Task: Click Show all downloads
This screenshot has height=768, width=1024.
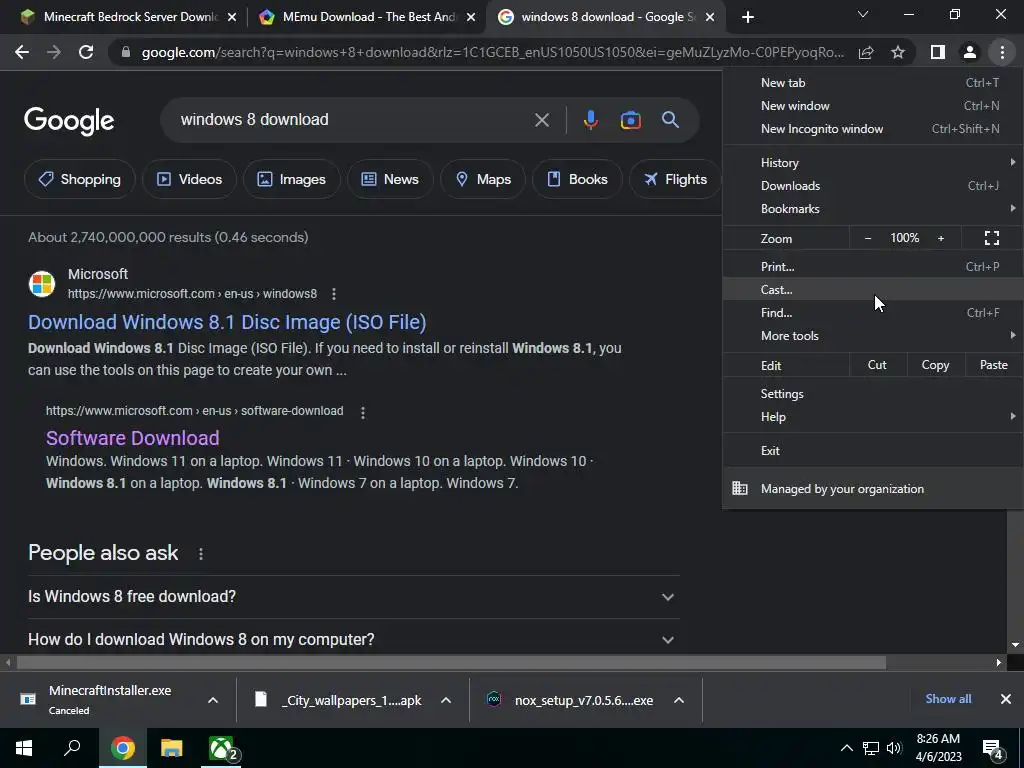Action: click(948, 699)
